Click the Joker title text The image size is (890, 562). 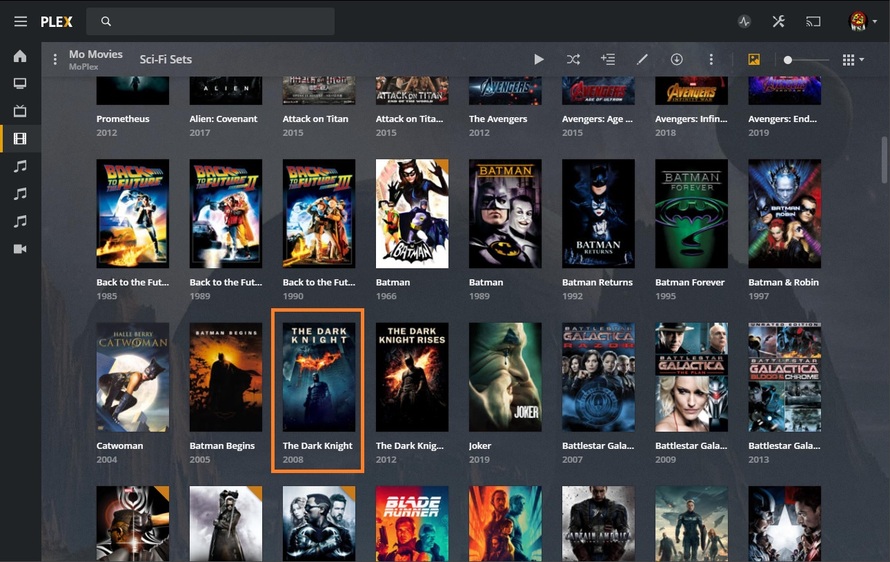pos(480,446)
